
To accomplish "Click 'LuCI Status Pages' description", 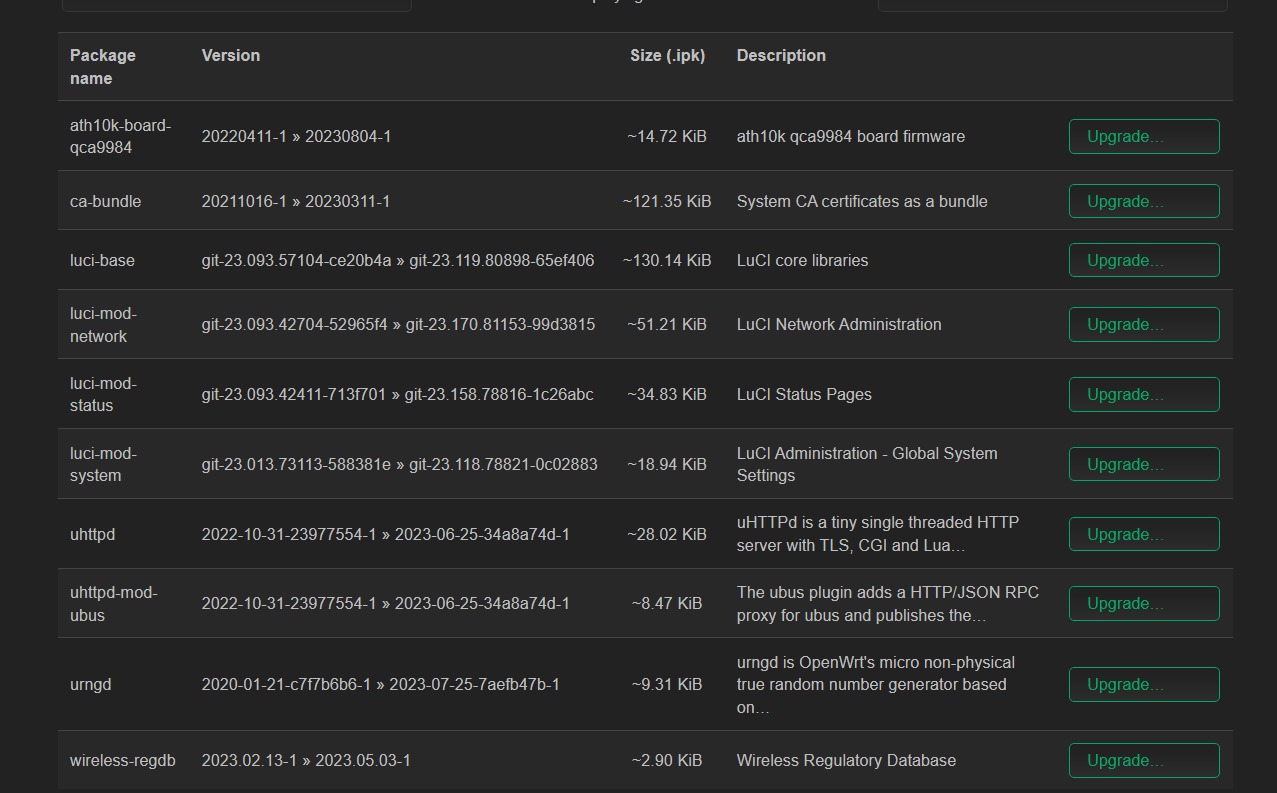I will [x=804, y=394].
